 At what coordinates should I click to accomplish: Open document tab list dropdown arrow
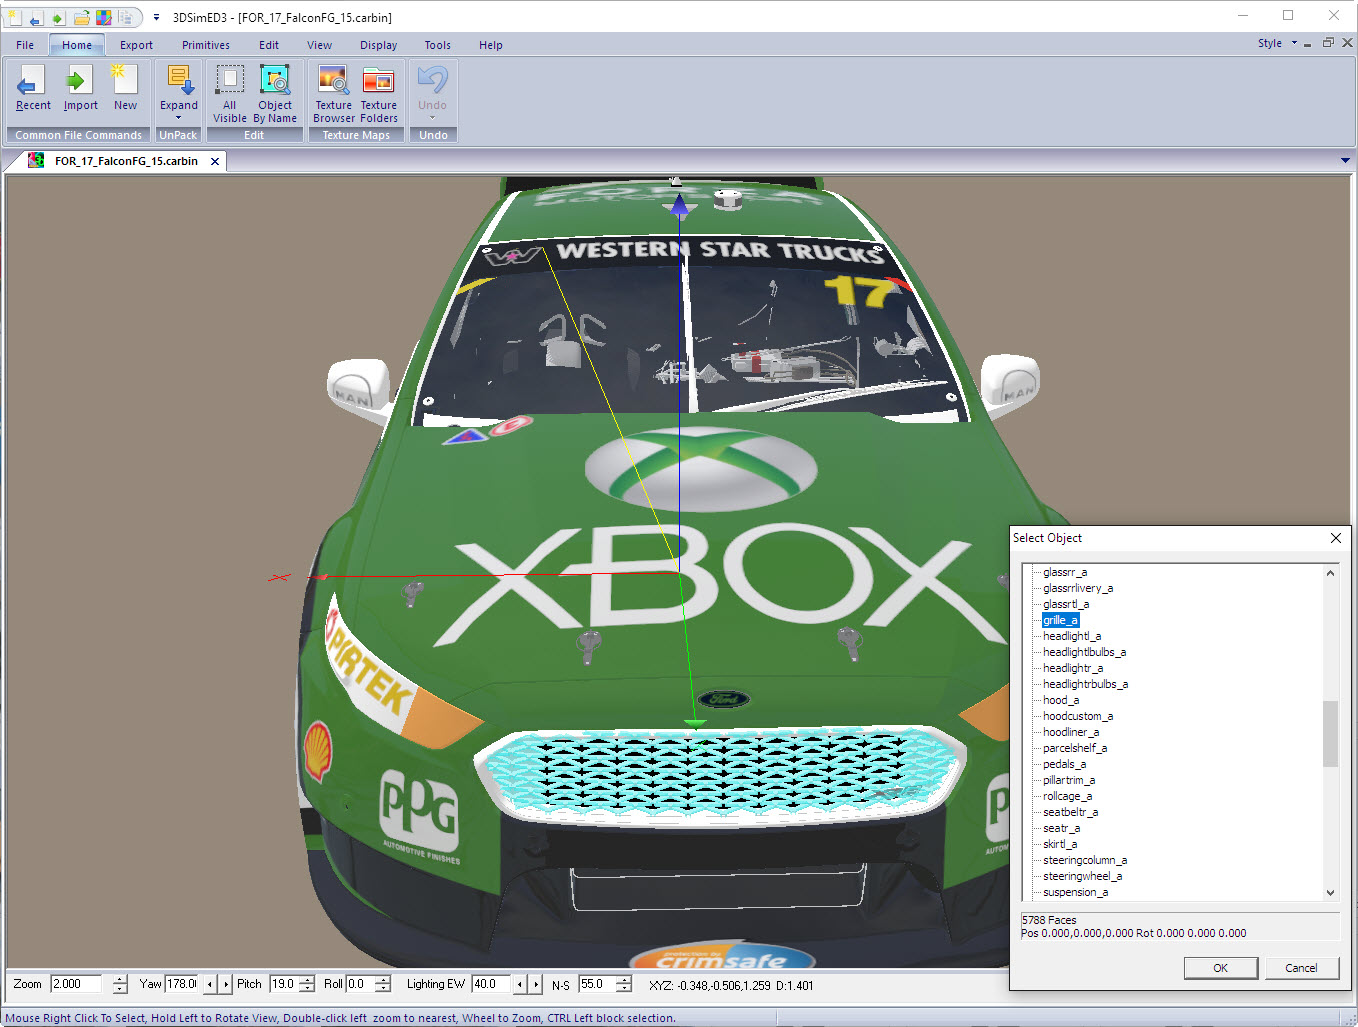(1345, 160)
